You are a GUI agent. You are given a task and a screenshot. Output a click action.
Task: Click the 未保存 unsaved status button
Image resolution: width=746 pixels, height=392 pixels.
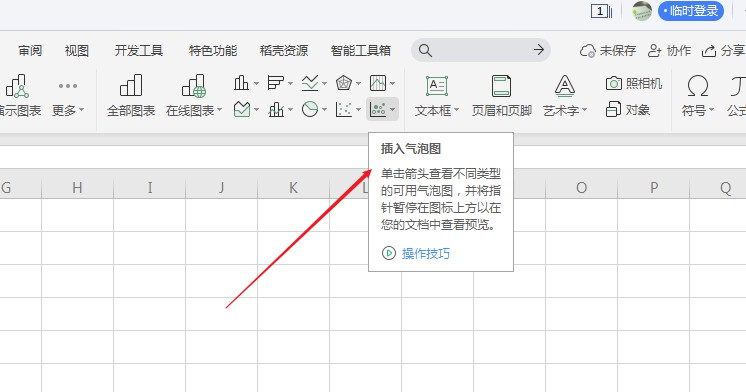pos(608,50)
